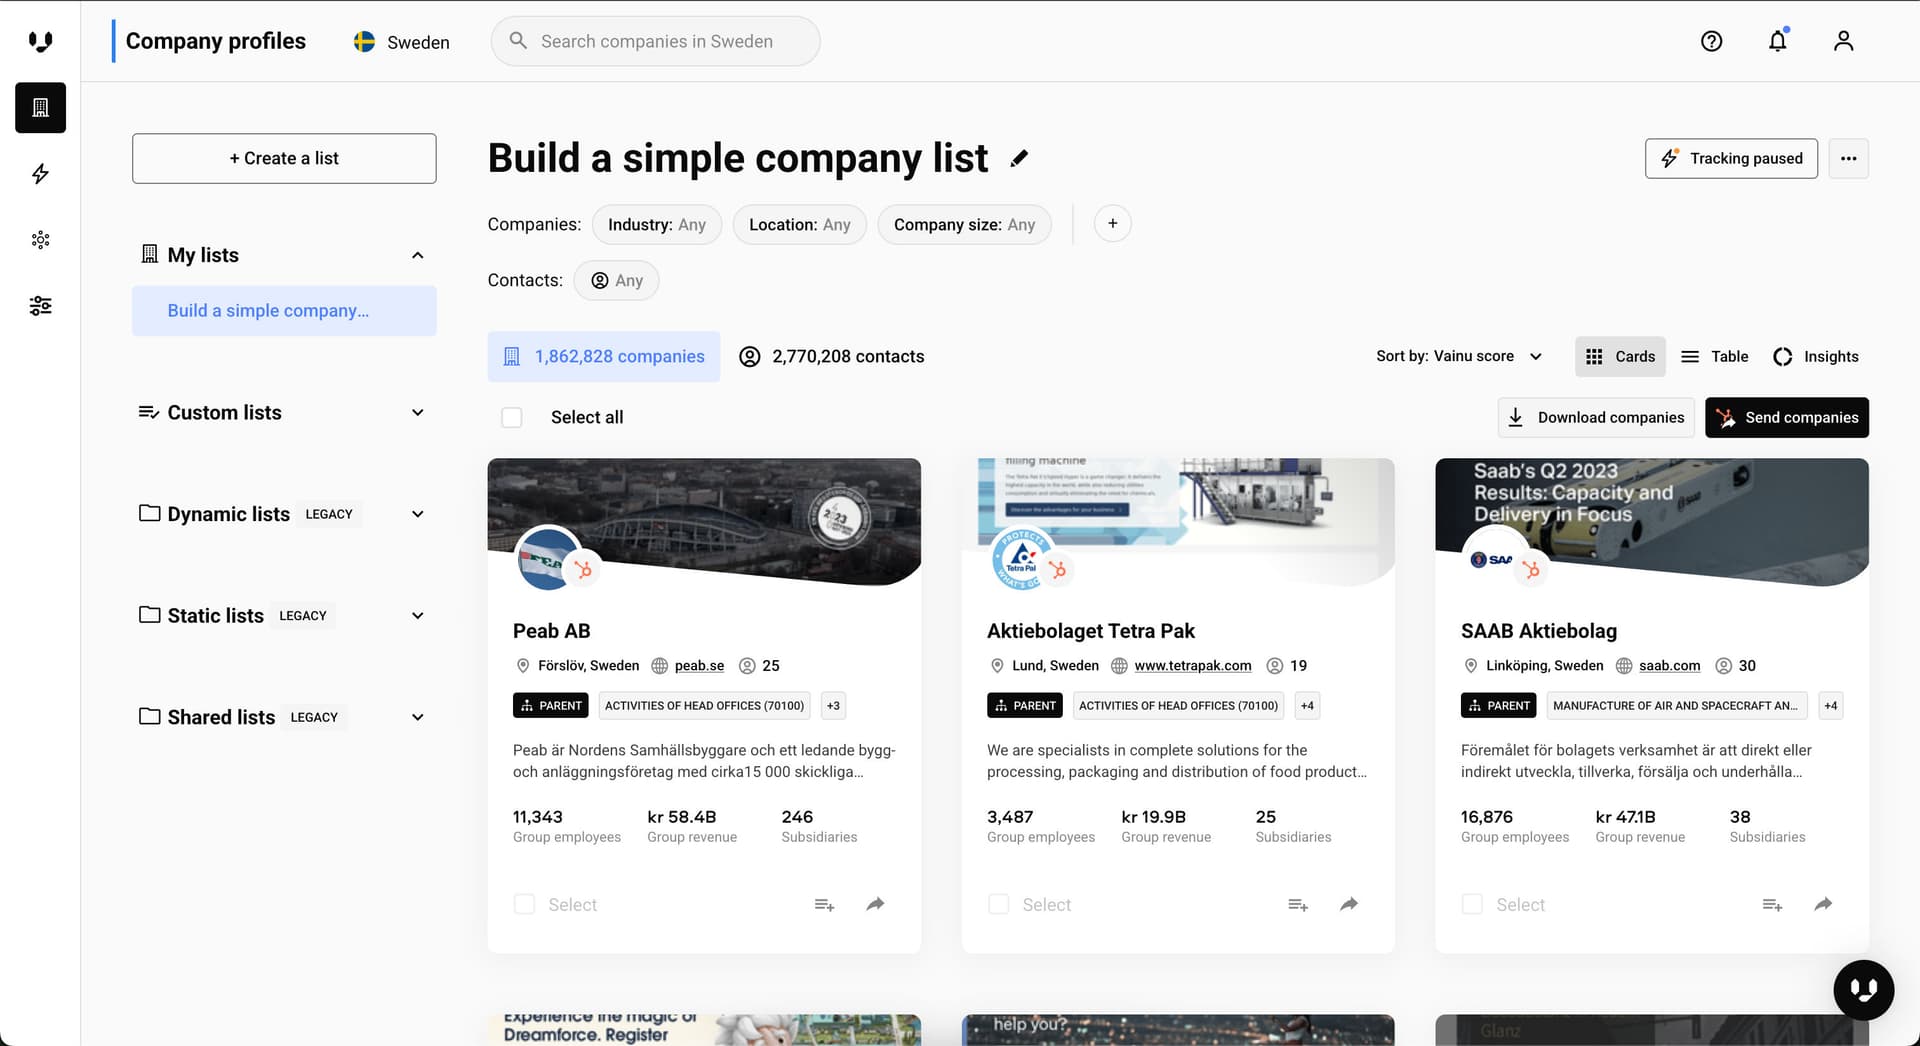The image size is (1920, 1046).
Task: Click the HubSpot badge on SAAB Aktiebolag
Action: pos(1531,569)
